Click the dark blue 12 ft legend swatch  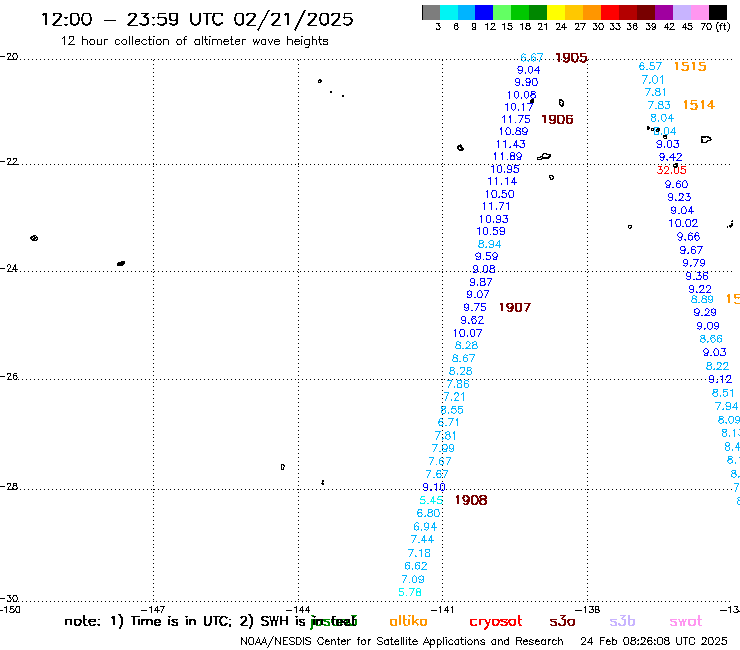[484, 12]
